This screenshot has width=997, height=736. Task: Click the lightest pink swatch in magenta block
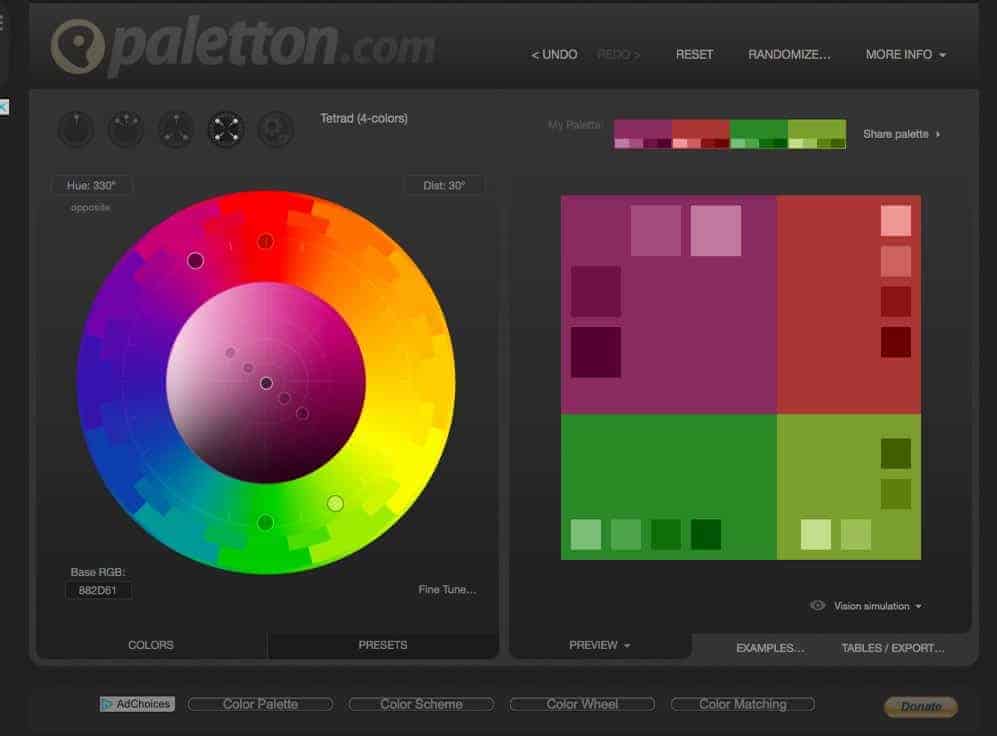[x=716, y=230]
